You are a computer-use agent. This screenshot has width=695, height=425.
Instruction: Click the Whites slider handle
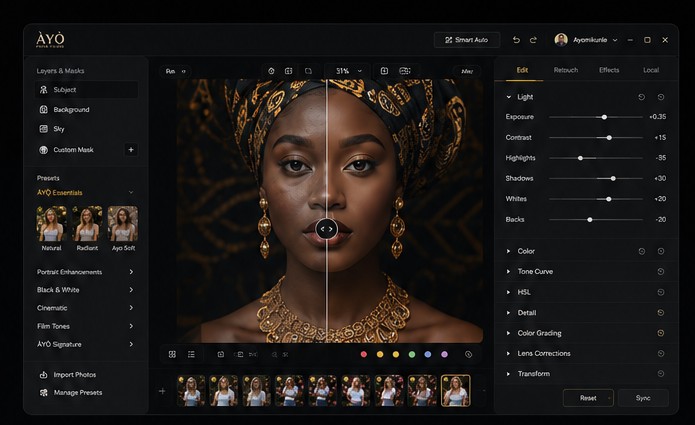pos(609,199)
